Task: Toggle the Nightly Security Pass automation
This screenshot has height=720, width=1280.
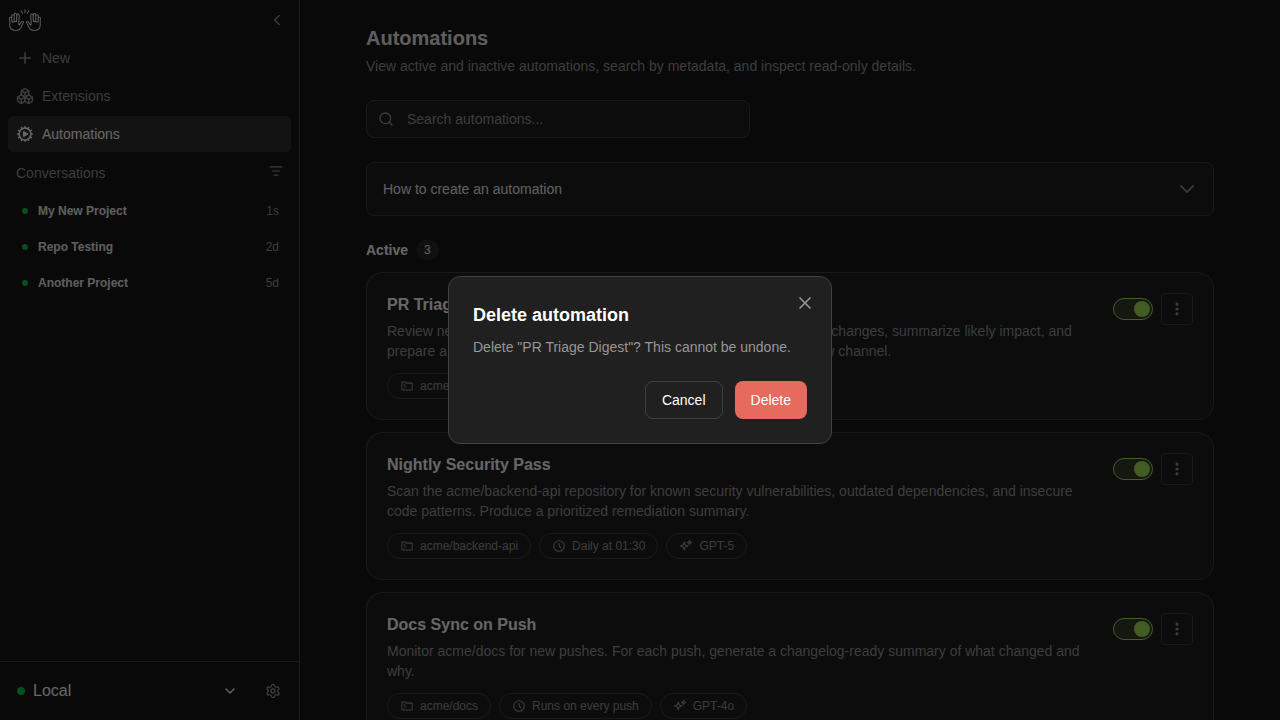Action: coord(1133,469)
